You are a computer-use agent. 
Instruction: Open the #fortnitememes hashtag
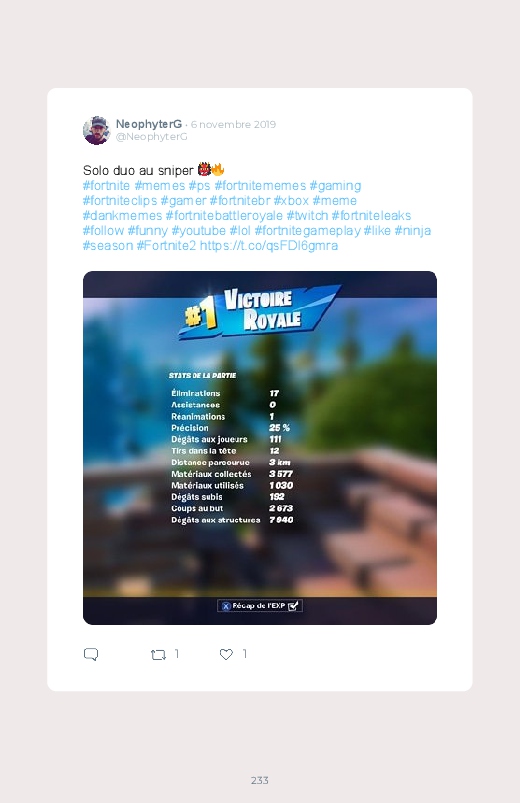260,185
